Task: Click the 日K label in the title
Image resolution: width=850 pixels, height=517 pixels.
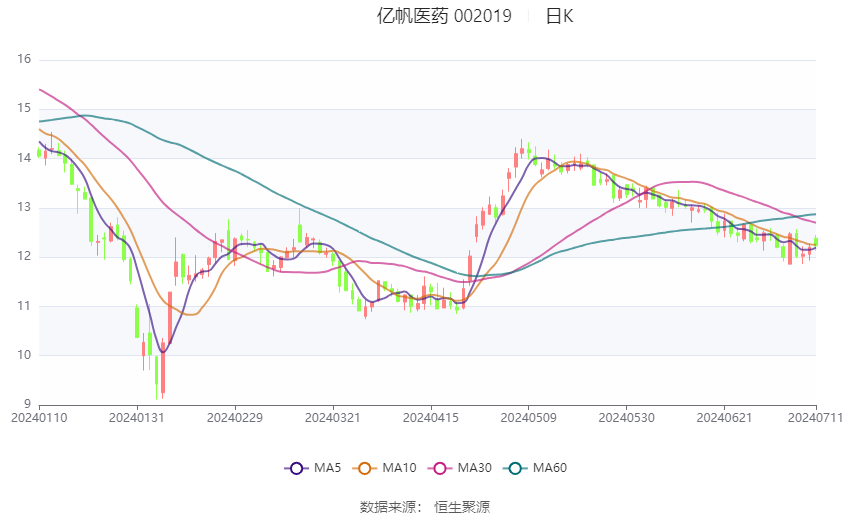Action: [559, 16]
